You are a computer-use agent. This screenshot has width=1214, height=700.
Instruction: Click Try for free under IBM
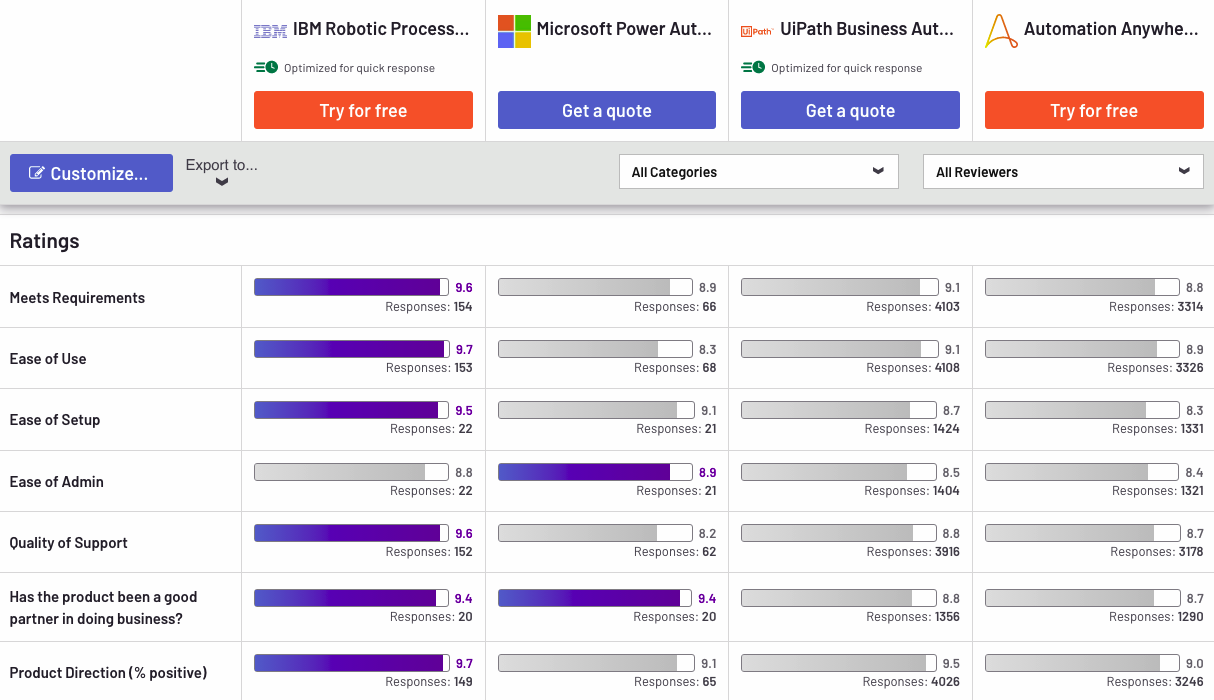(363, 110)
